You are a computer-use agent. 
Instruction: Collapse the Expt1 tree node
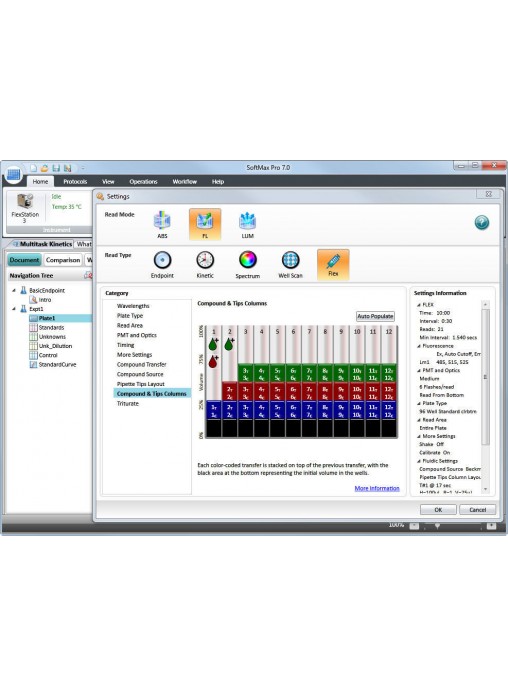click(14, 308)
